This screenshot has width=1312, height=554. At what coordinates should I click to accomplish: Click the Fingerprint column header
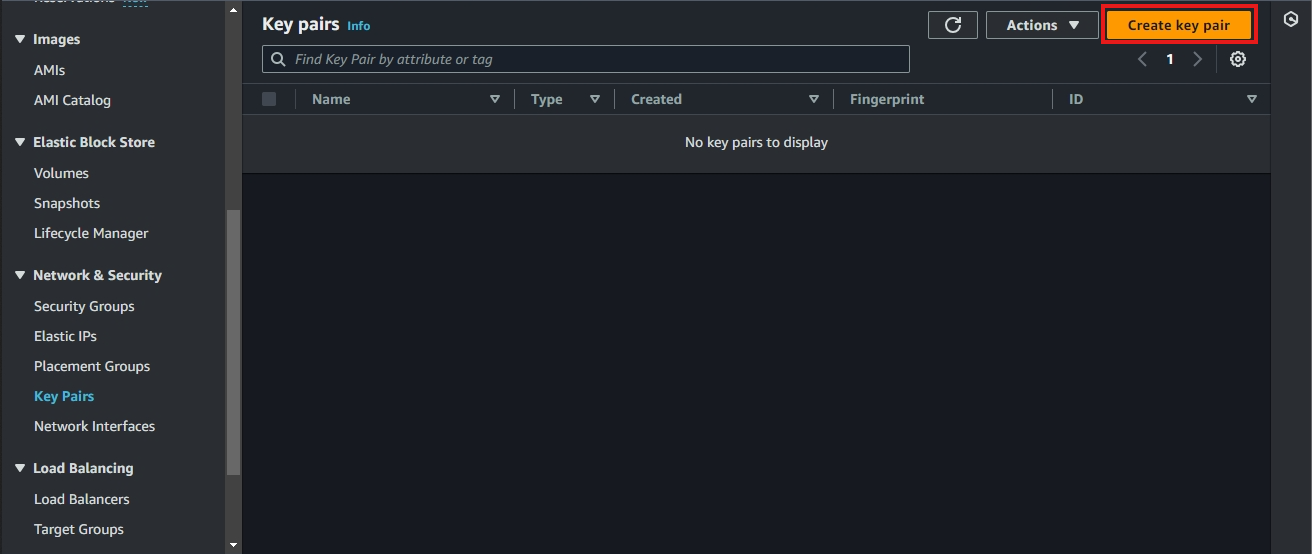tap(887, 99)
